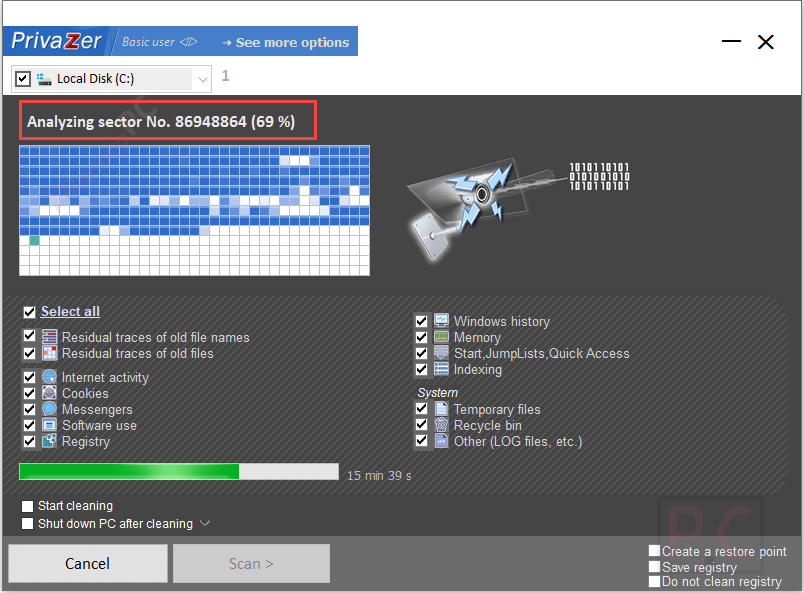The image size is (804, 593).
Task: Click the Scan > button
Action: [x=251, y=563]
